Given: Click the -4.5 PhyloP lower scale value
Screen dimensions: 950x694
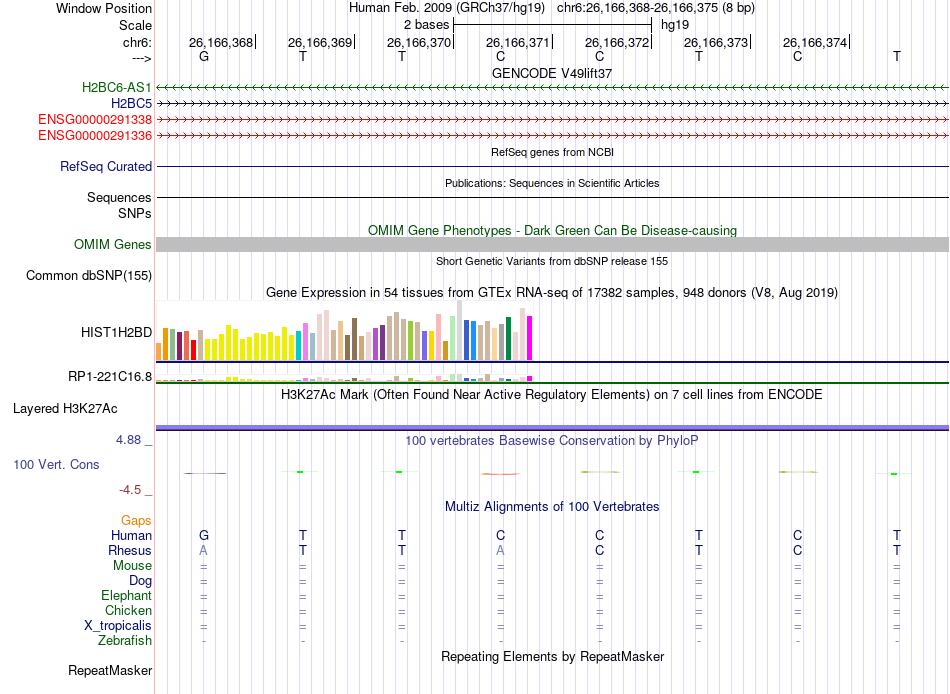Looking at the screenshot, I should [130, 490].
